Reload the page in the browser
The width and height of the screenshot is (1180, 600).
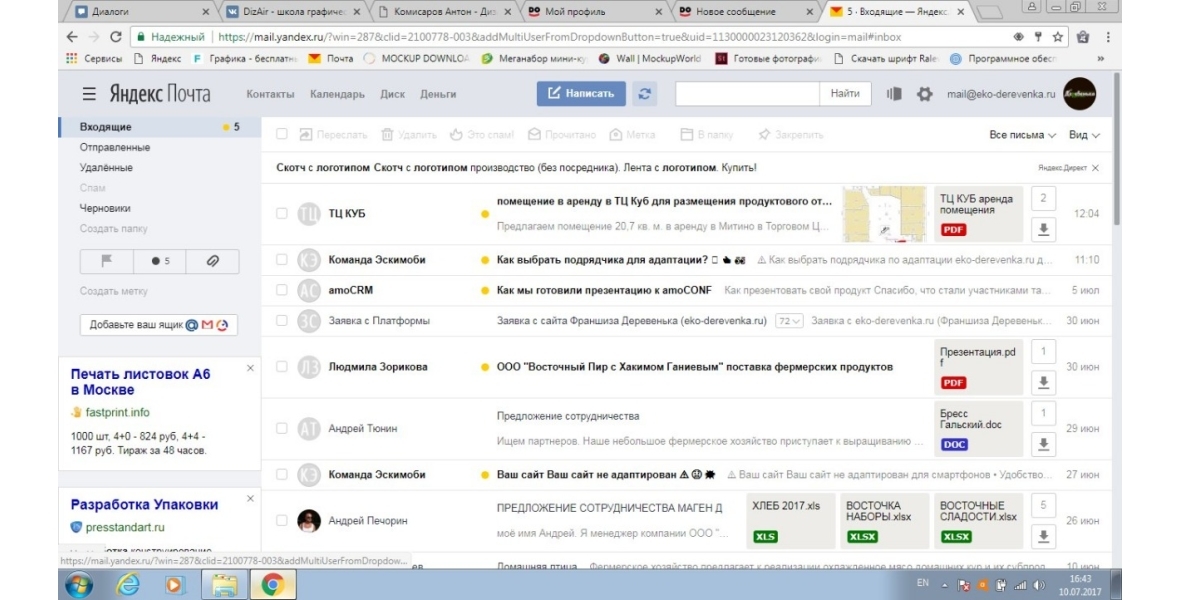click(116, 37)
